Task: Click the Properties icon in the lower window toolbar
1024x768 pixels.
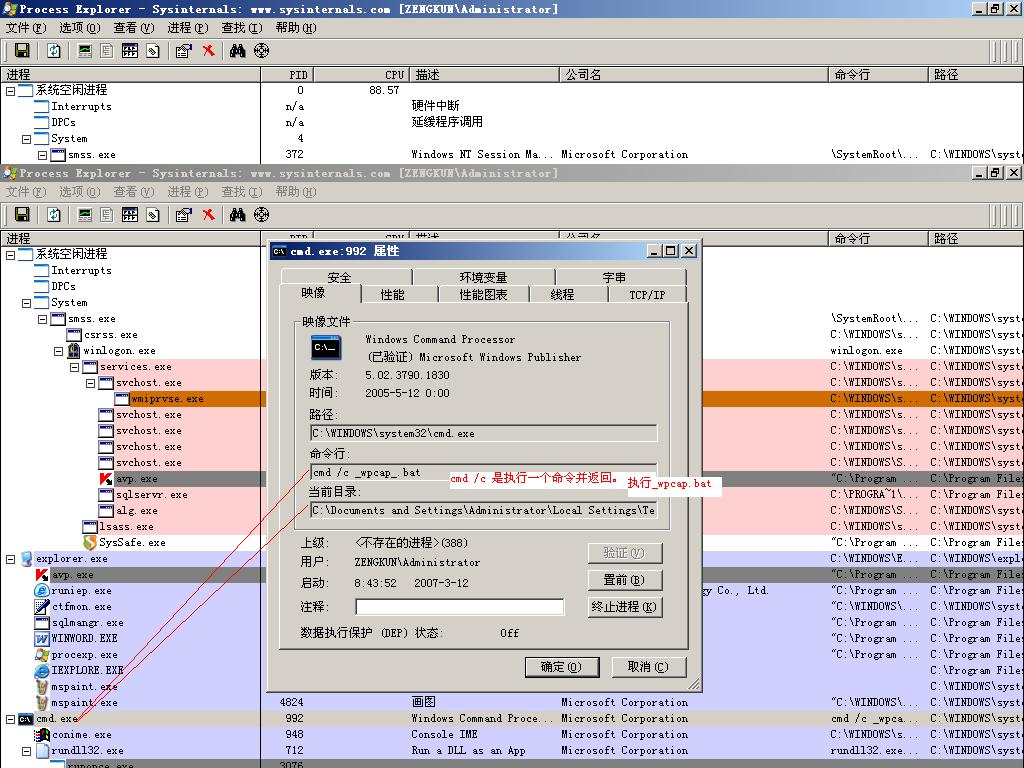Action: (183, 215)
